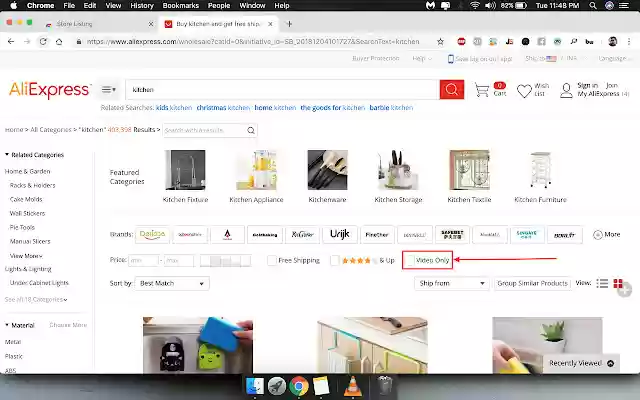Select the Urijk brand
Screen dimensions: 640x400
tap(340, 235)
